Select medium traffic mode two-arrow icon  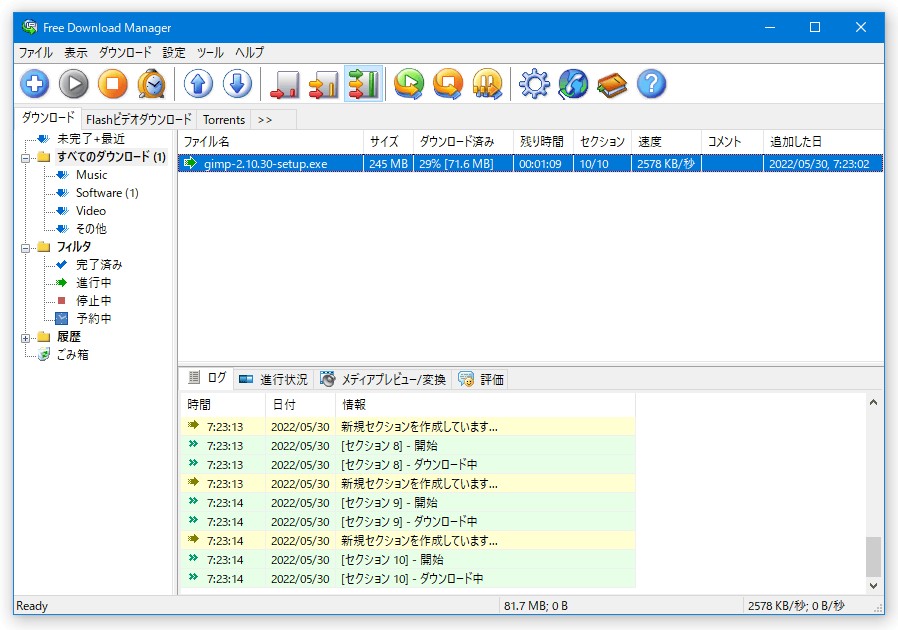[x=324, y=84]
